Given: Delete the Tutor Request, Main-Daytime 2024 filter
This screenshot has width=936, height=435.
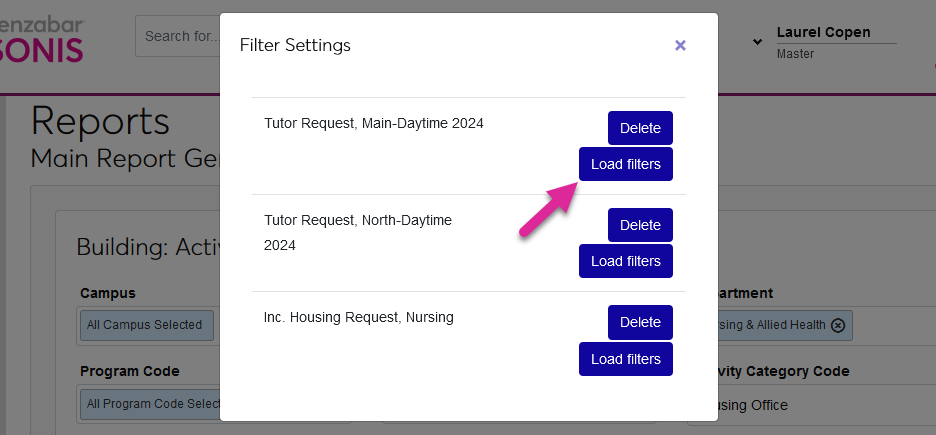Looking at the screenshot, I should (640, 128).
